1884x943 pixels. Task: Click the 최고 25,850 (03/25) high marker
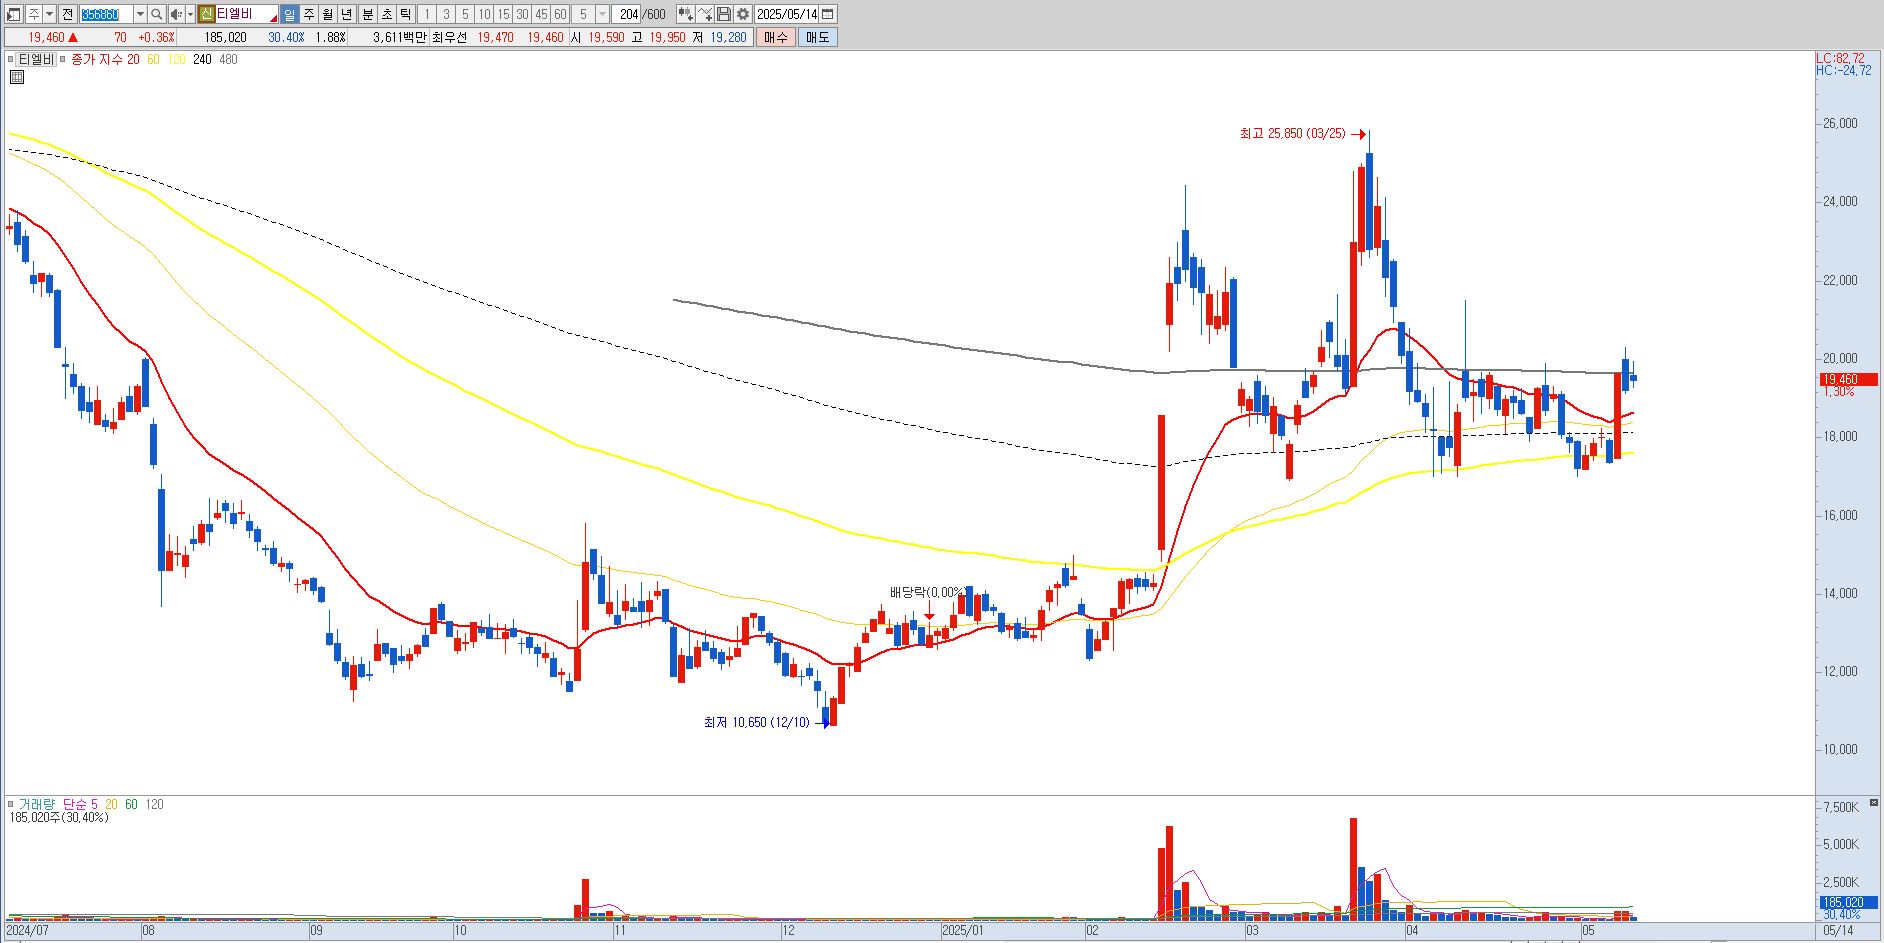pos(1303,134)
